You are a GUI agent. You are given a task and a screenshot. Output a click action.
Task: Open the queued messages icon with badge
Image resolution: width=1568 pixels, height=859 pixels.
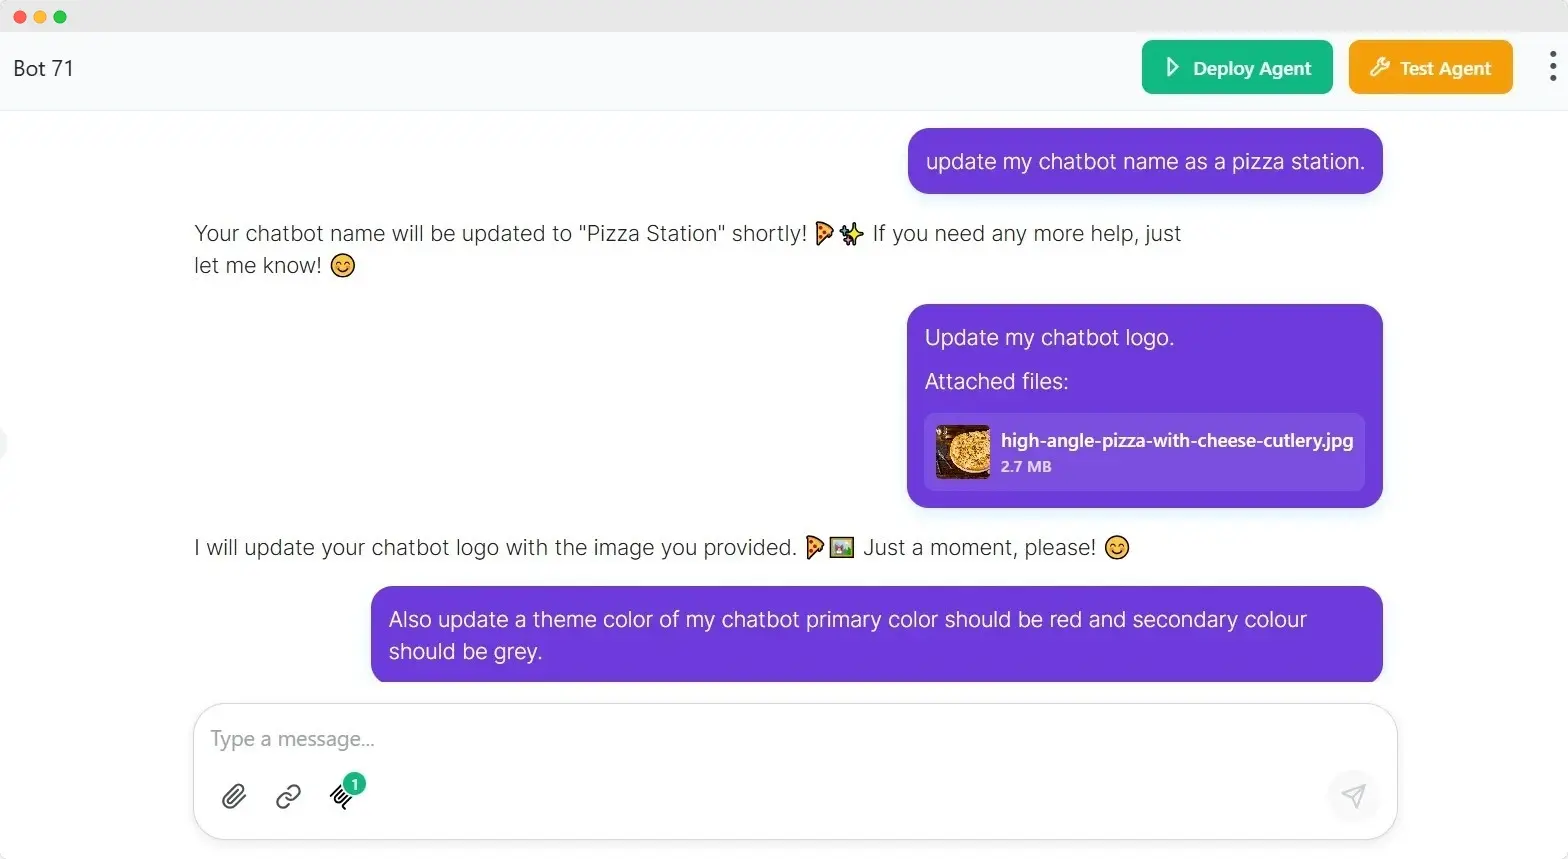tap(342, 796)
